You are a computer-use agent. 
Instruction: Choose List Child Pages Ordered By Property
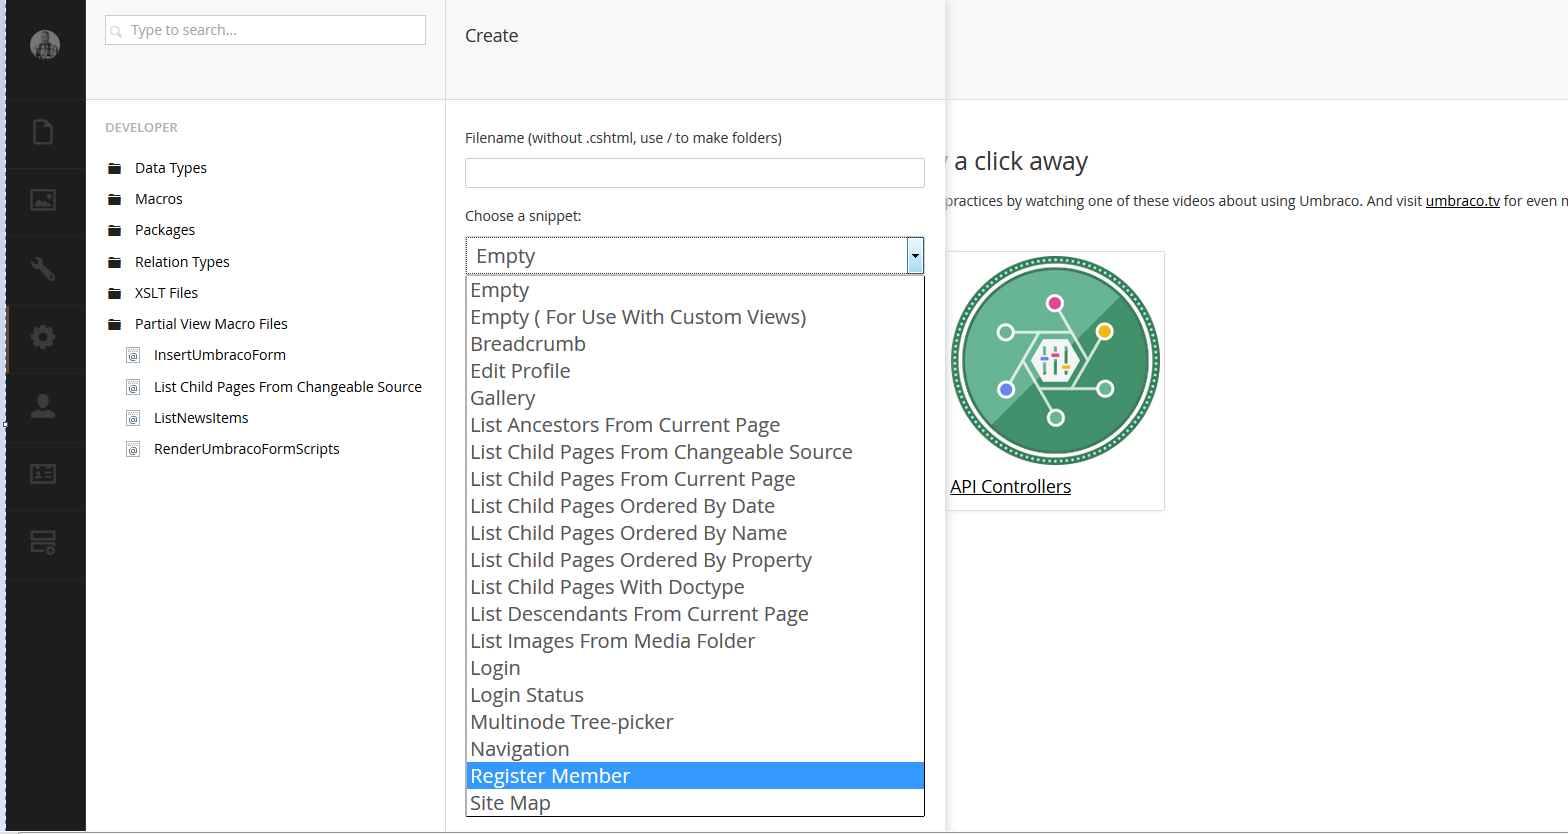(695, 560)
